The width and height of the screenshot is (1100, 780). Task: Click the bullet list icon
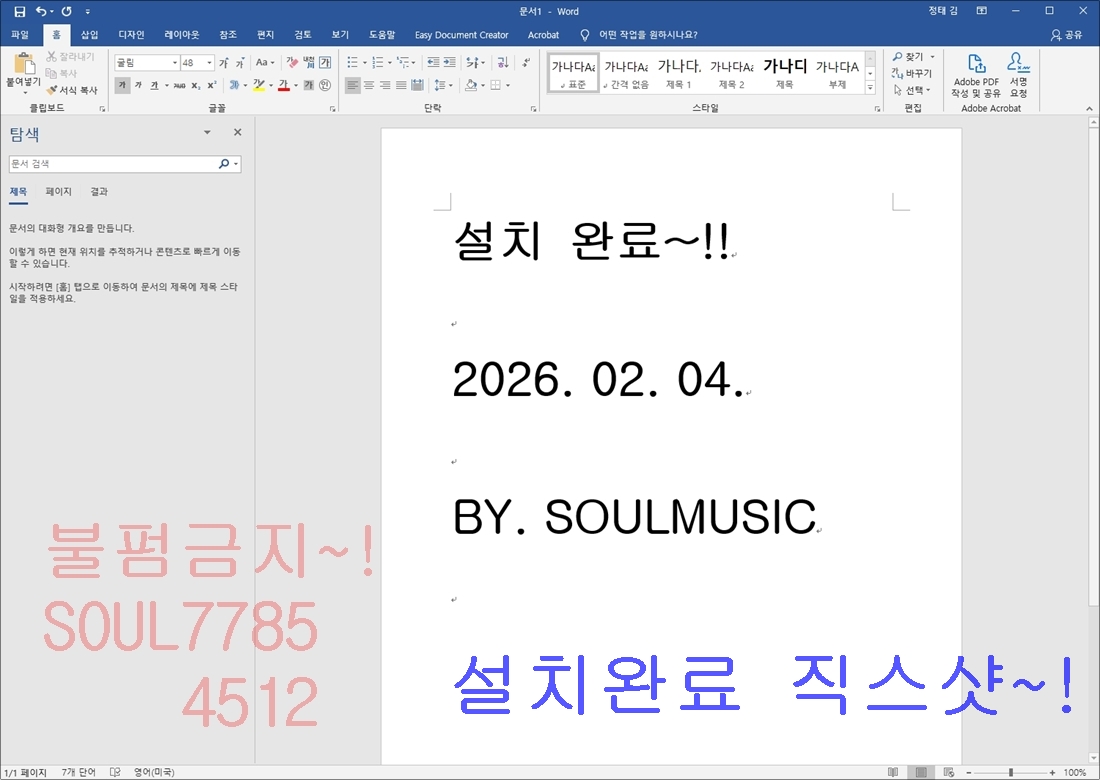click(353, 62)
